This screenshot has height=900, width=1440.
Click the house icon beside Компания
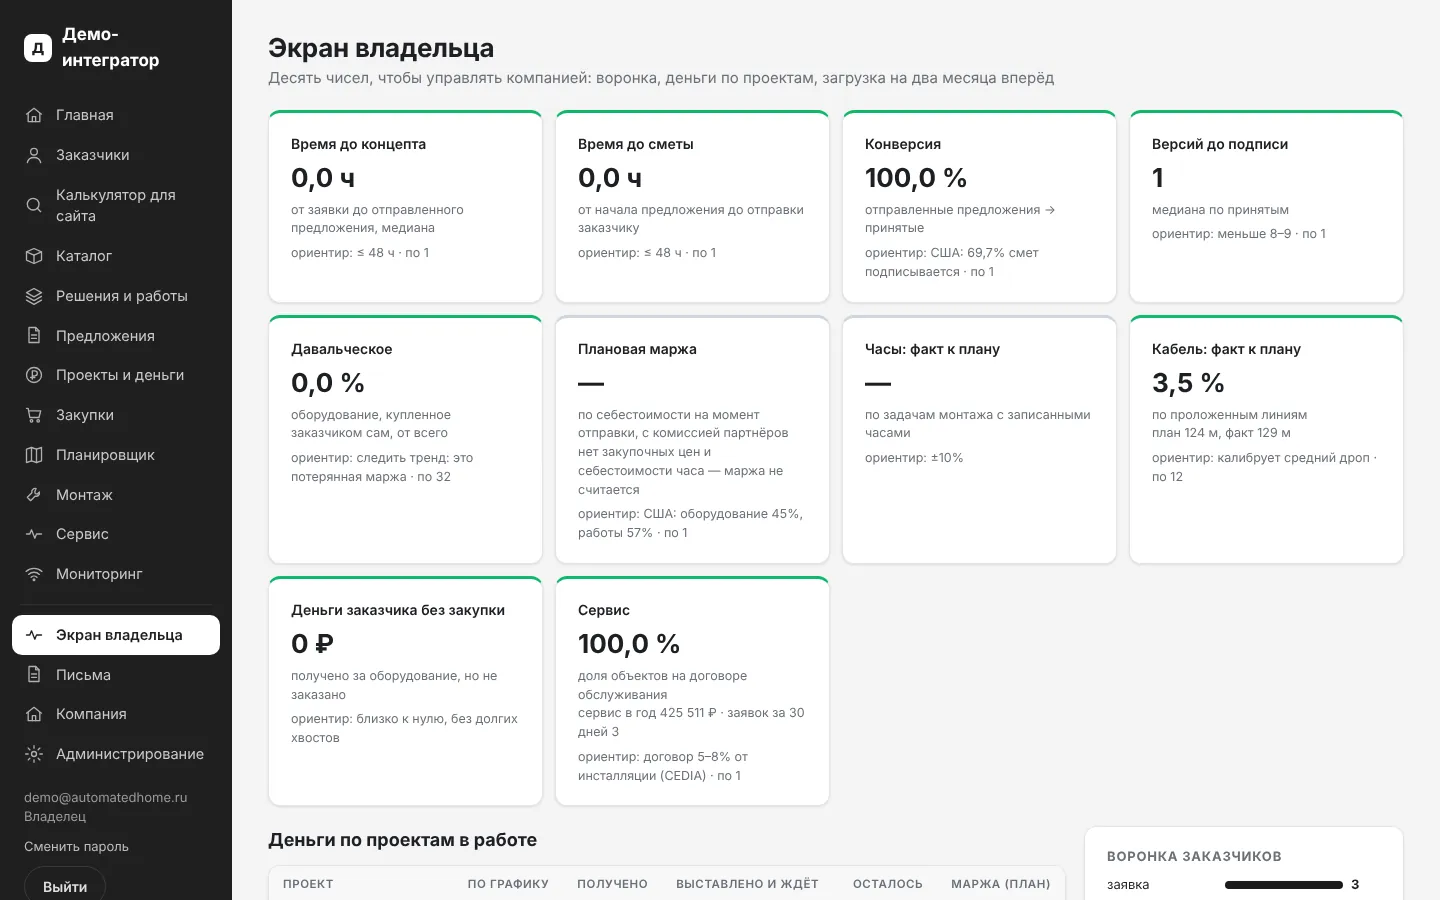click(34, 714)
